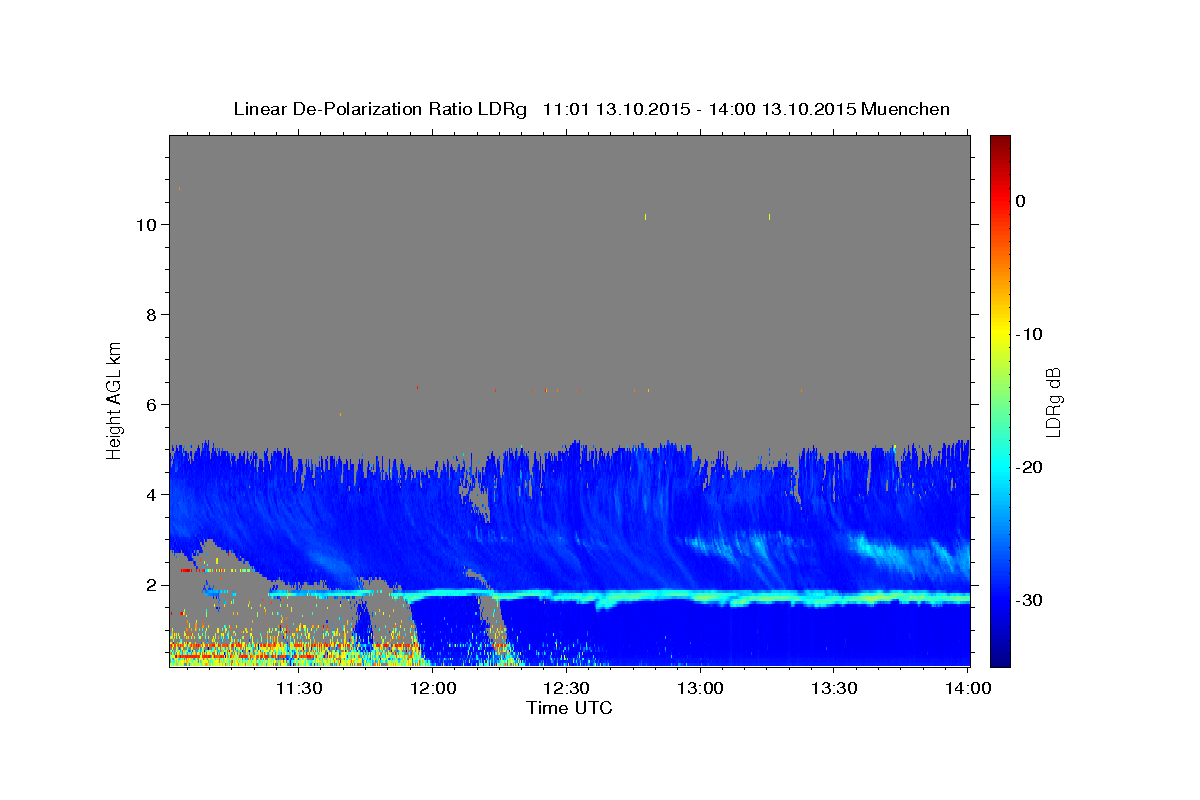Screen dimensions: 1200x800
Task: Click the colorbar label '-30'
Action: pos(1030,600)
